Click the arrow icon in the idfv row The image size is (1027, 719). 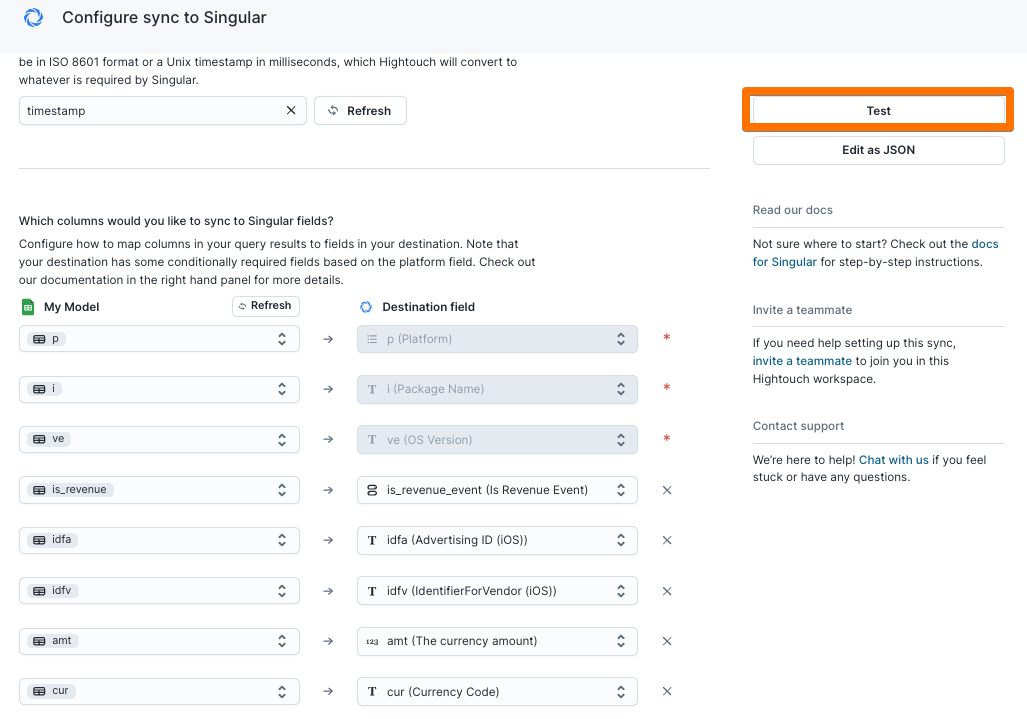coord(328,591)
